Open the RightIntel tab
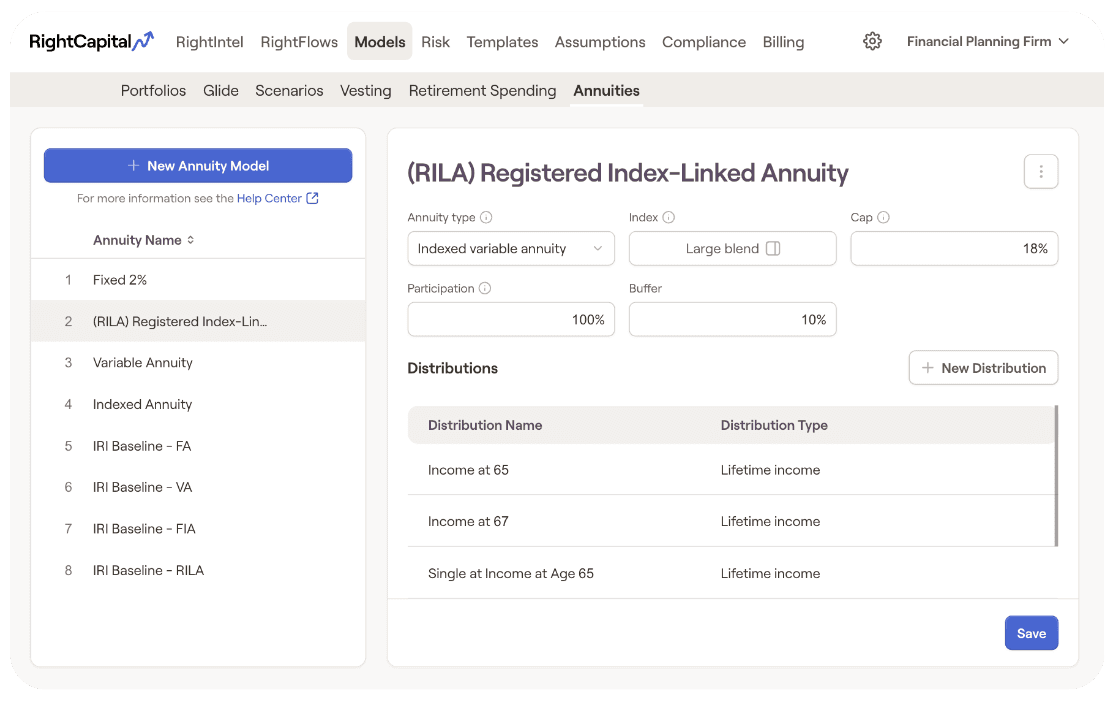 [209, 42]
